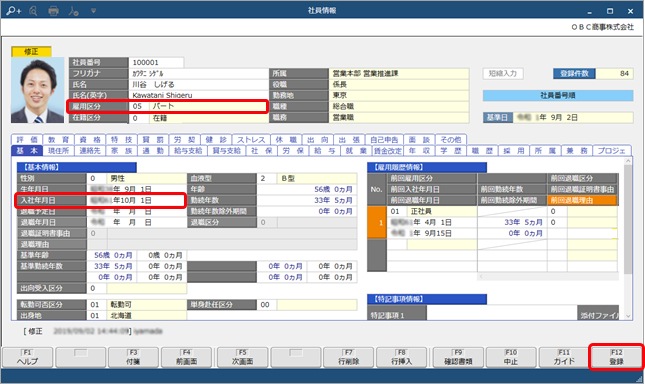Click the F3 付箋 button

(133, 357)
